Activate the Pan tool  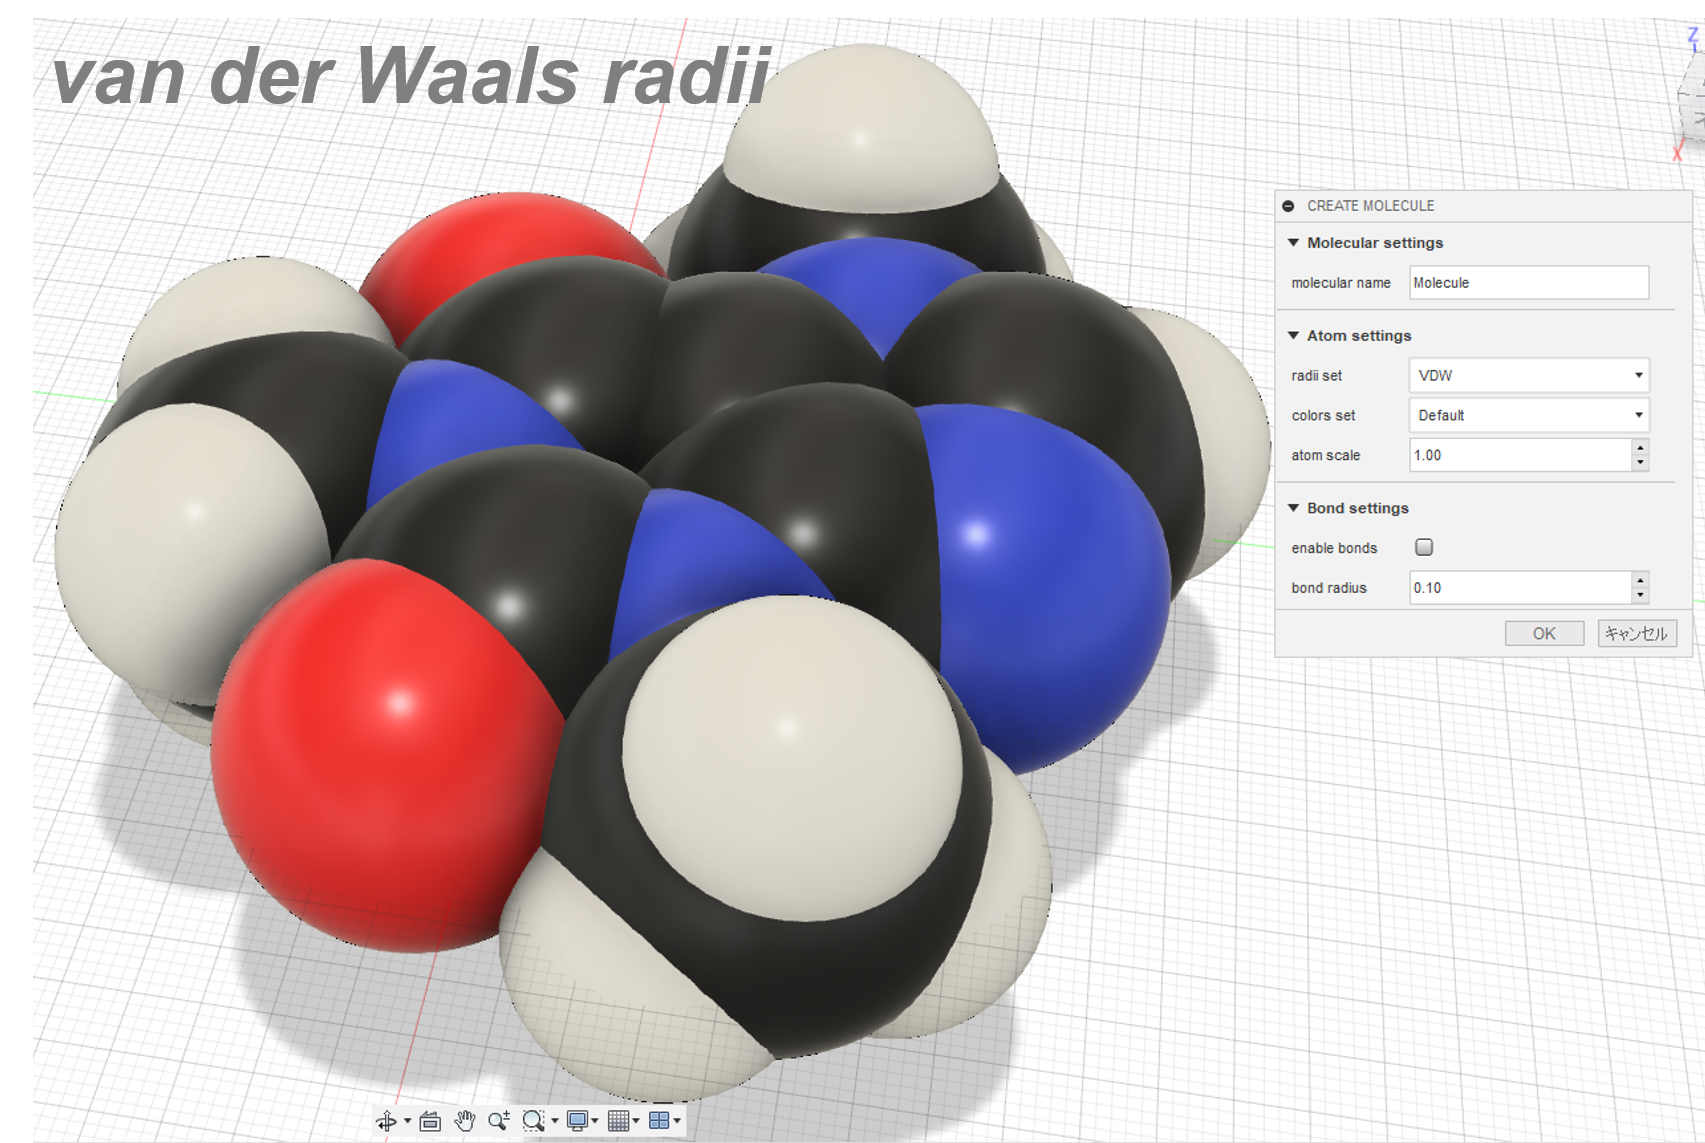464,1121
